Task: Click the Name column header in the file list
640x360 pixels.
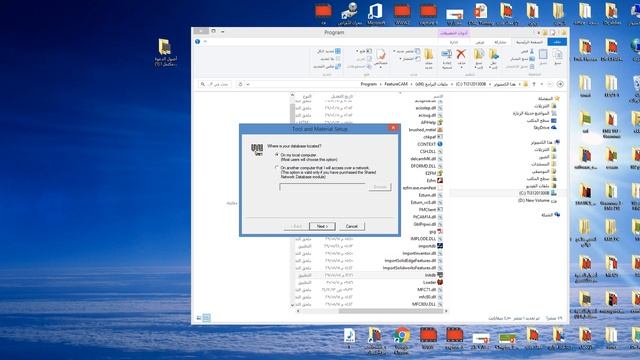Action: pyautogui.click(x=438, y=96)
